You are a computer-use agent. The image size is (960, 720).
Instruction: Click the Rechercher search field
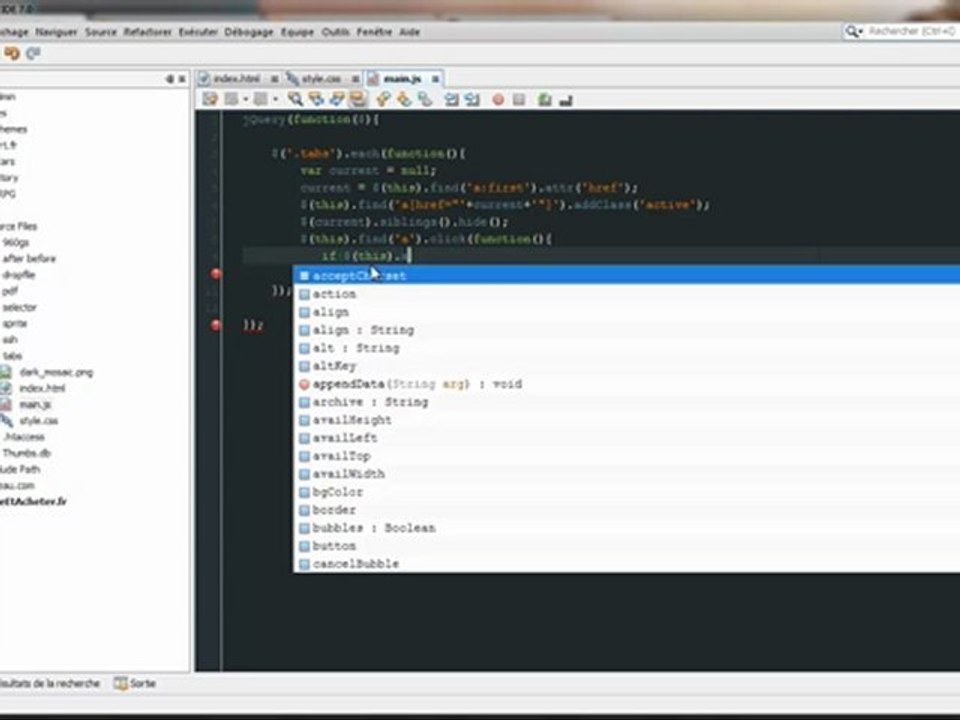tap(912, 31)
